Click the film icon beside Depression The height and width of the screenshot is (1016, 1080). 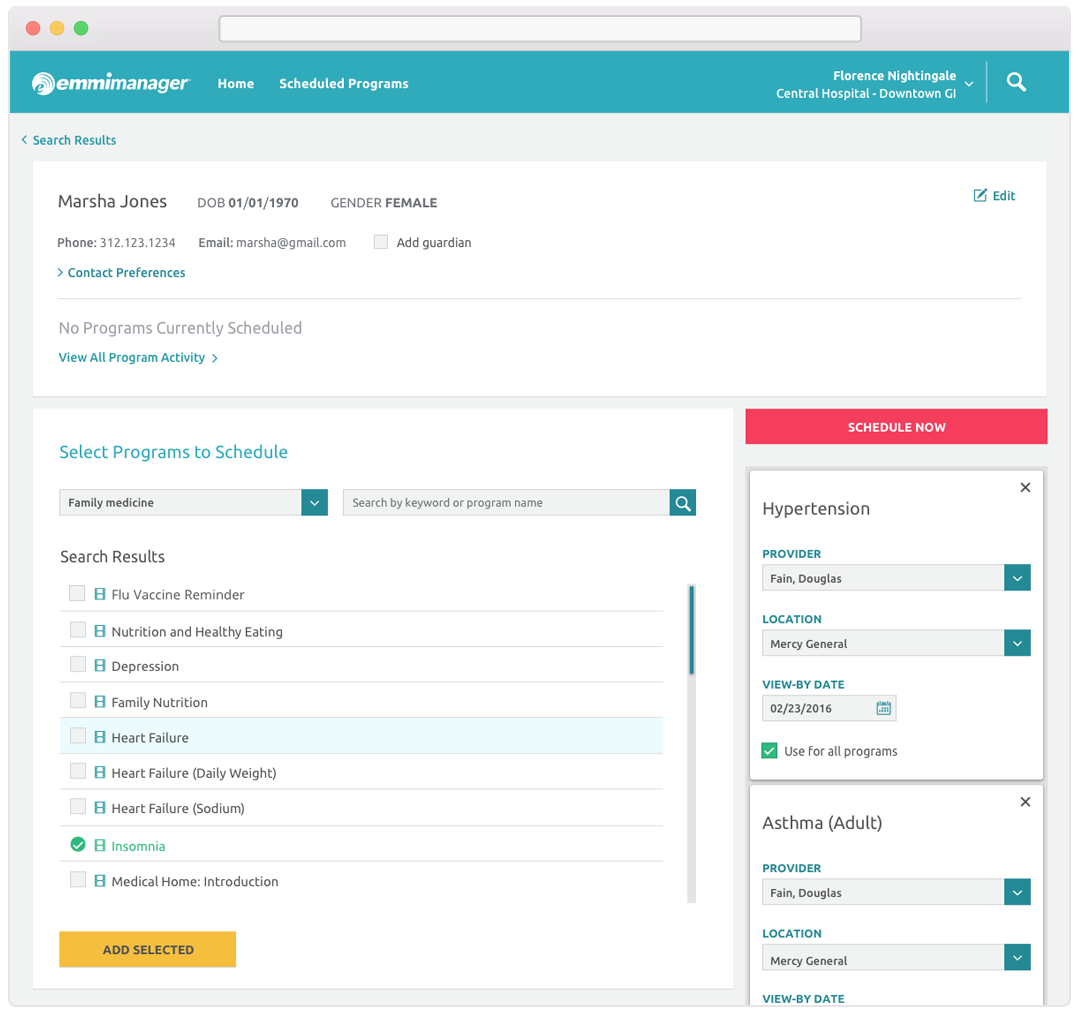point(100,666)
